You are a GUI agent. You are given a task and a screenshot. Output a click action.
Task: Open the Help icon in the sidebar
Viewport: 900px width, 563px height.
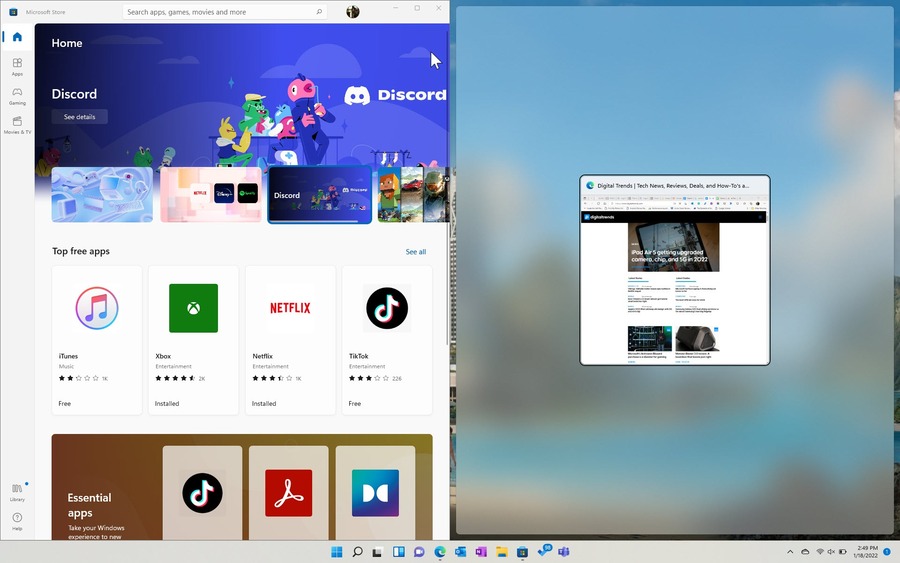click(x=17, y=521)
